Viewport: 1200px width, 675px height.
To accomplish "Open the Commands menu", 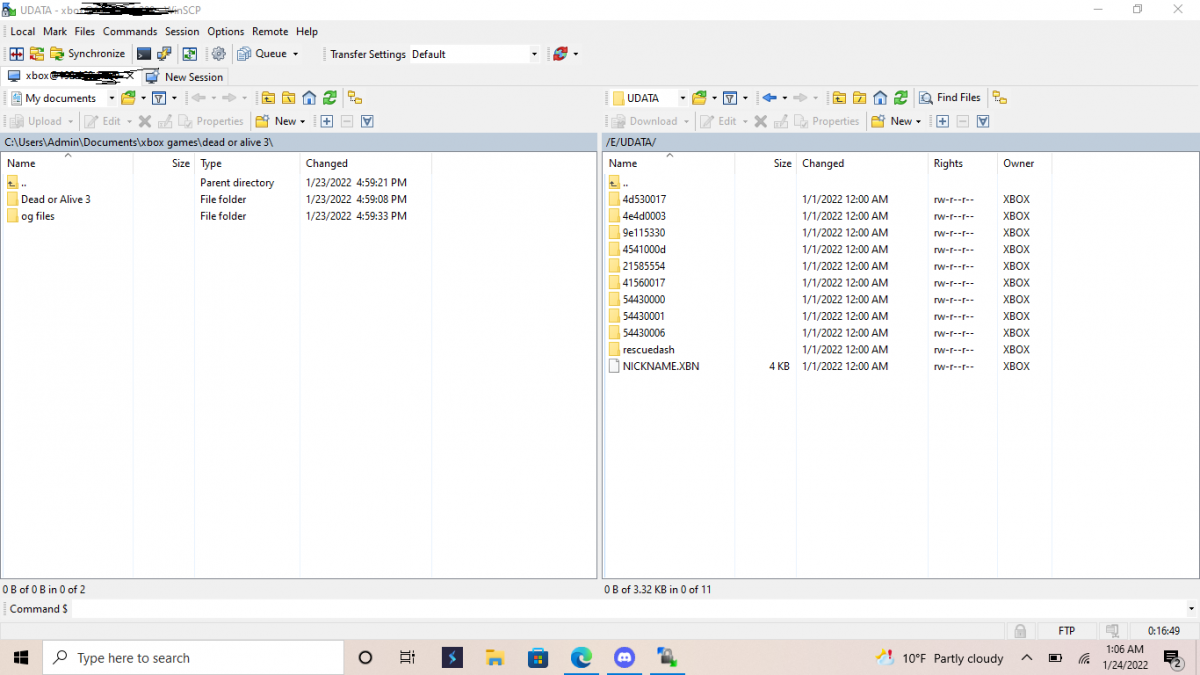I will click(x=130, y=31).
